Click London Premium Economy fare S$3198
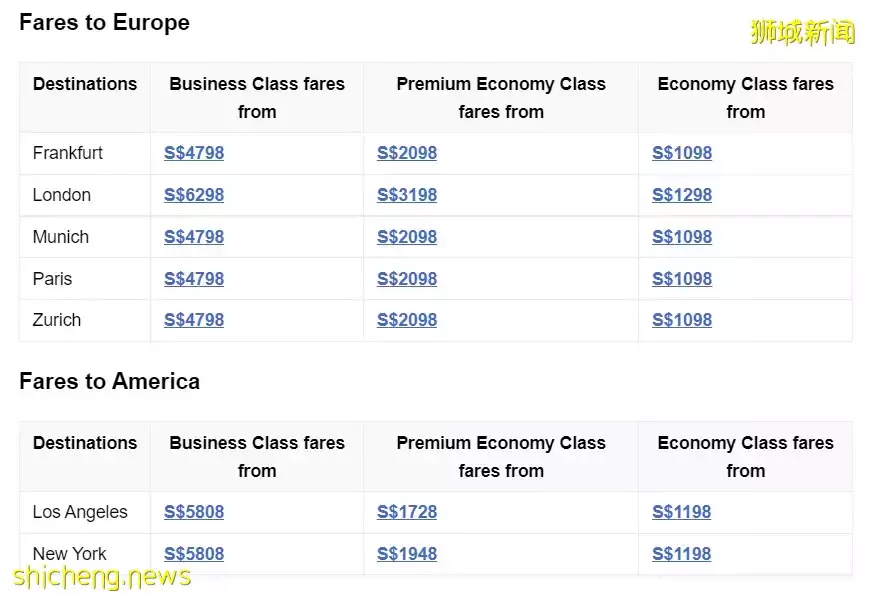Viewport: 870px width, 596px height. pyautogui.click(x=407, y=195)
